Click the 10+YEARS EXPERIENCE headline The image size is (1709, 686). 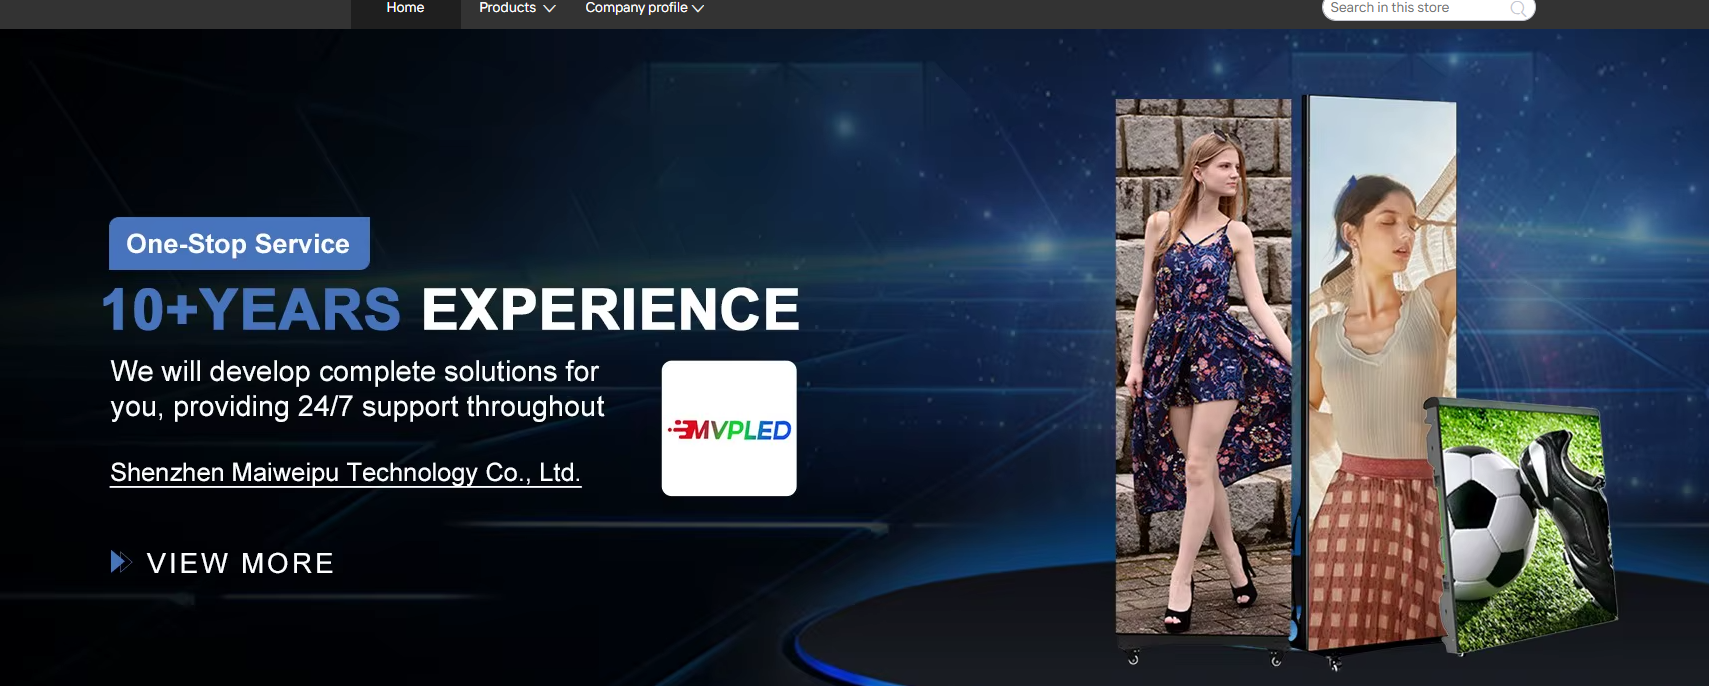click(x=451, y=309)
